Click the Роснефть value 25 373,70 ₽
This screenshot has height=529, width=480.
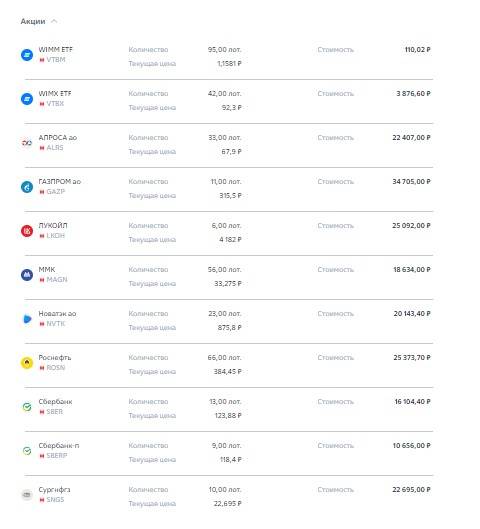412,358
